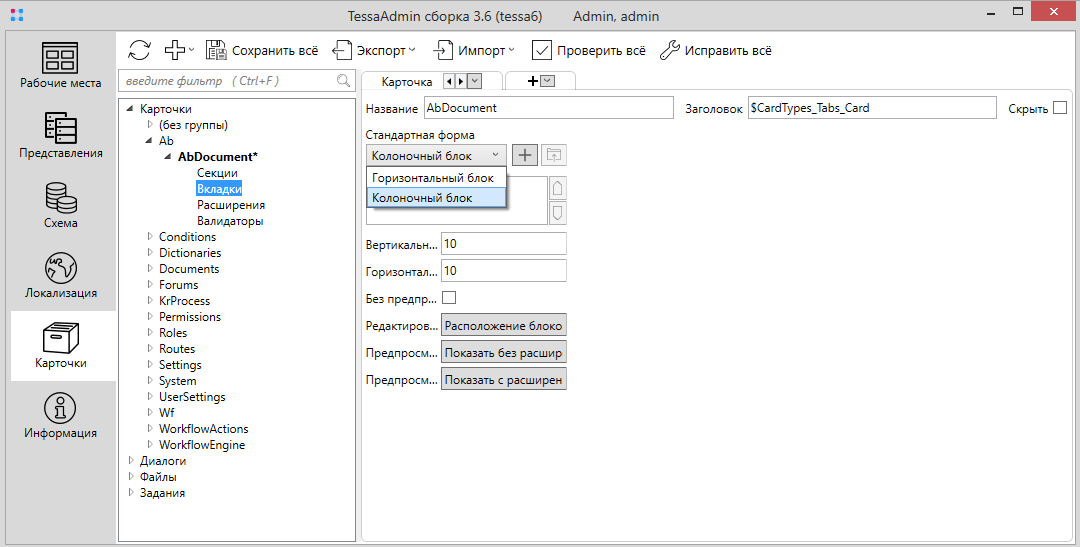Image resolution: width=1080 pixels, height=547 pixels.
Task: Click the plus button beside the block dropdown
Action: pos(524,155)
